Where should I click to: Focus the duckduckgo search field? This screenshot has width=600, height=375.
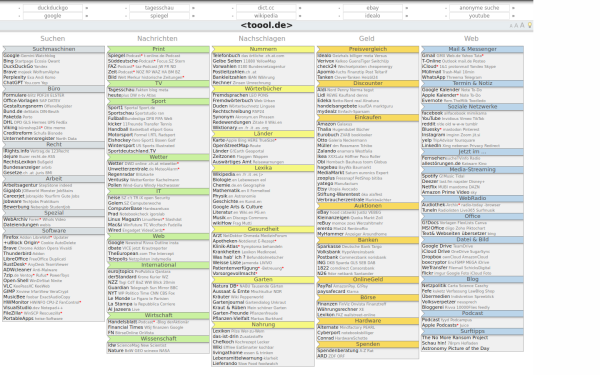(53, 8)
